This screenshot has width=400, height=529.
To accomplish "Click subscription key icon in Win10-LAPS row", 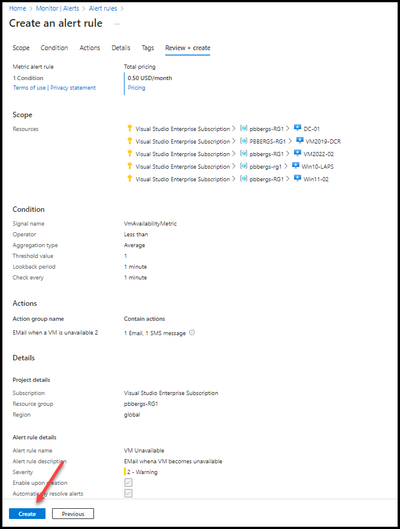I will (130, 166).
